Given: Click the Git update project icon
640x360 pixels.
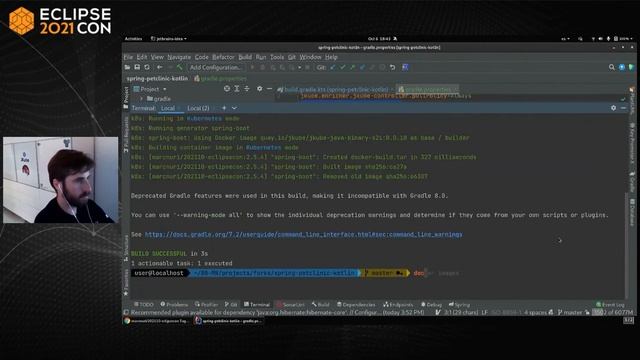Looking at the screenshot, I should [333, 67].
